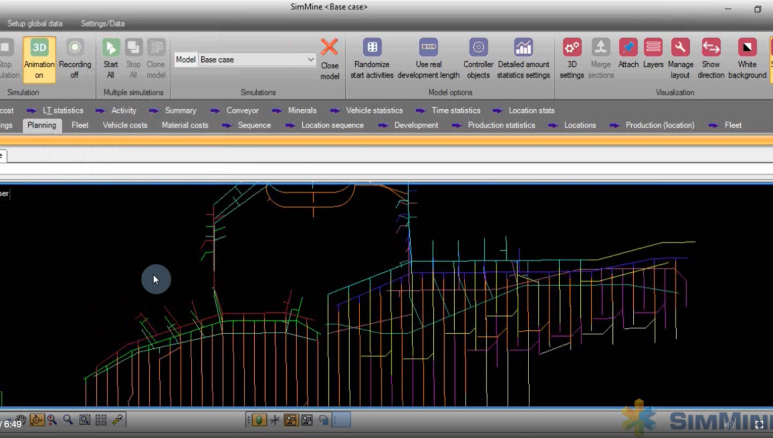773x438 pixels.
Task: Select the zoom window tool
Action: coord(85,420)
